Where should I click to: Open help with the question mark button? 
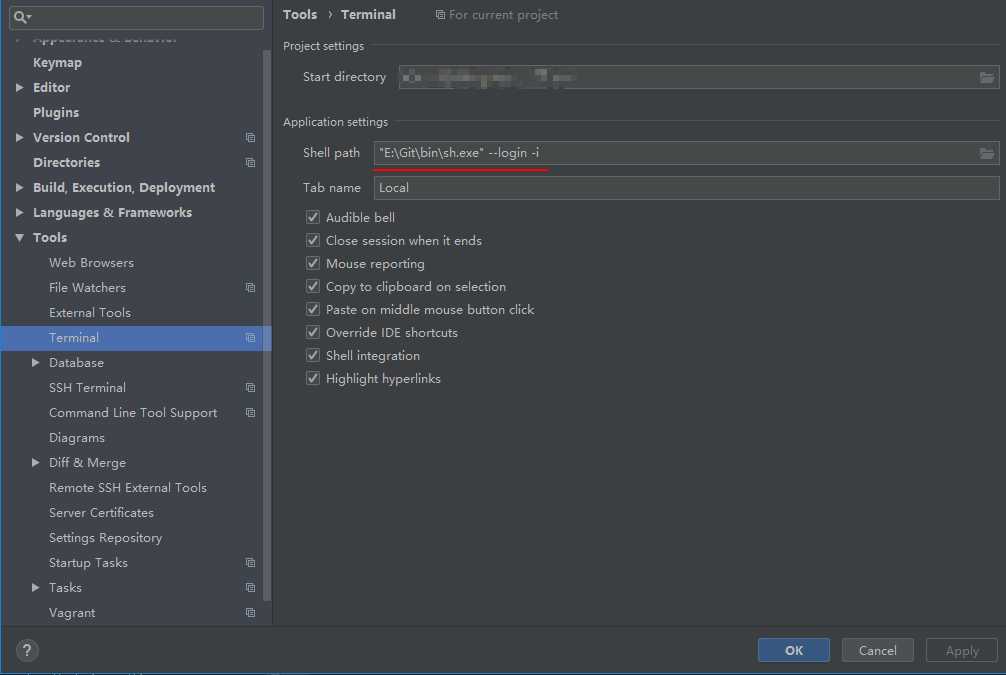(x=27, y=650)
